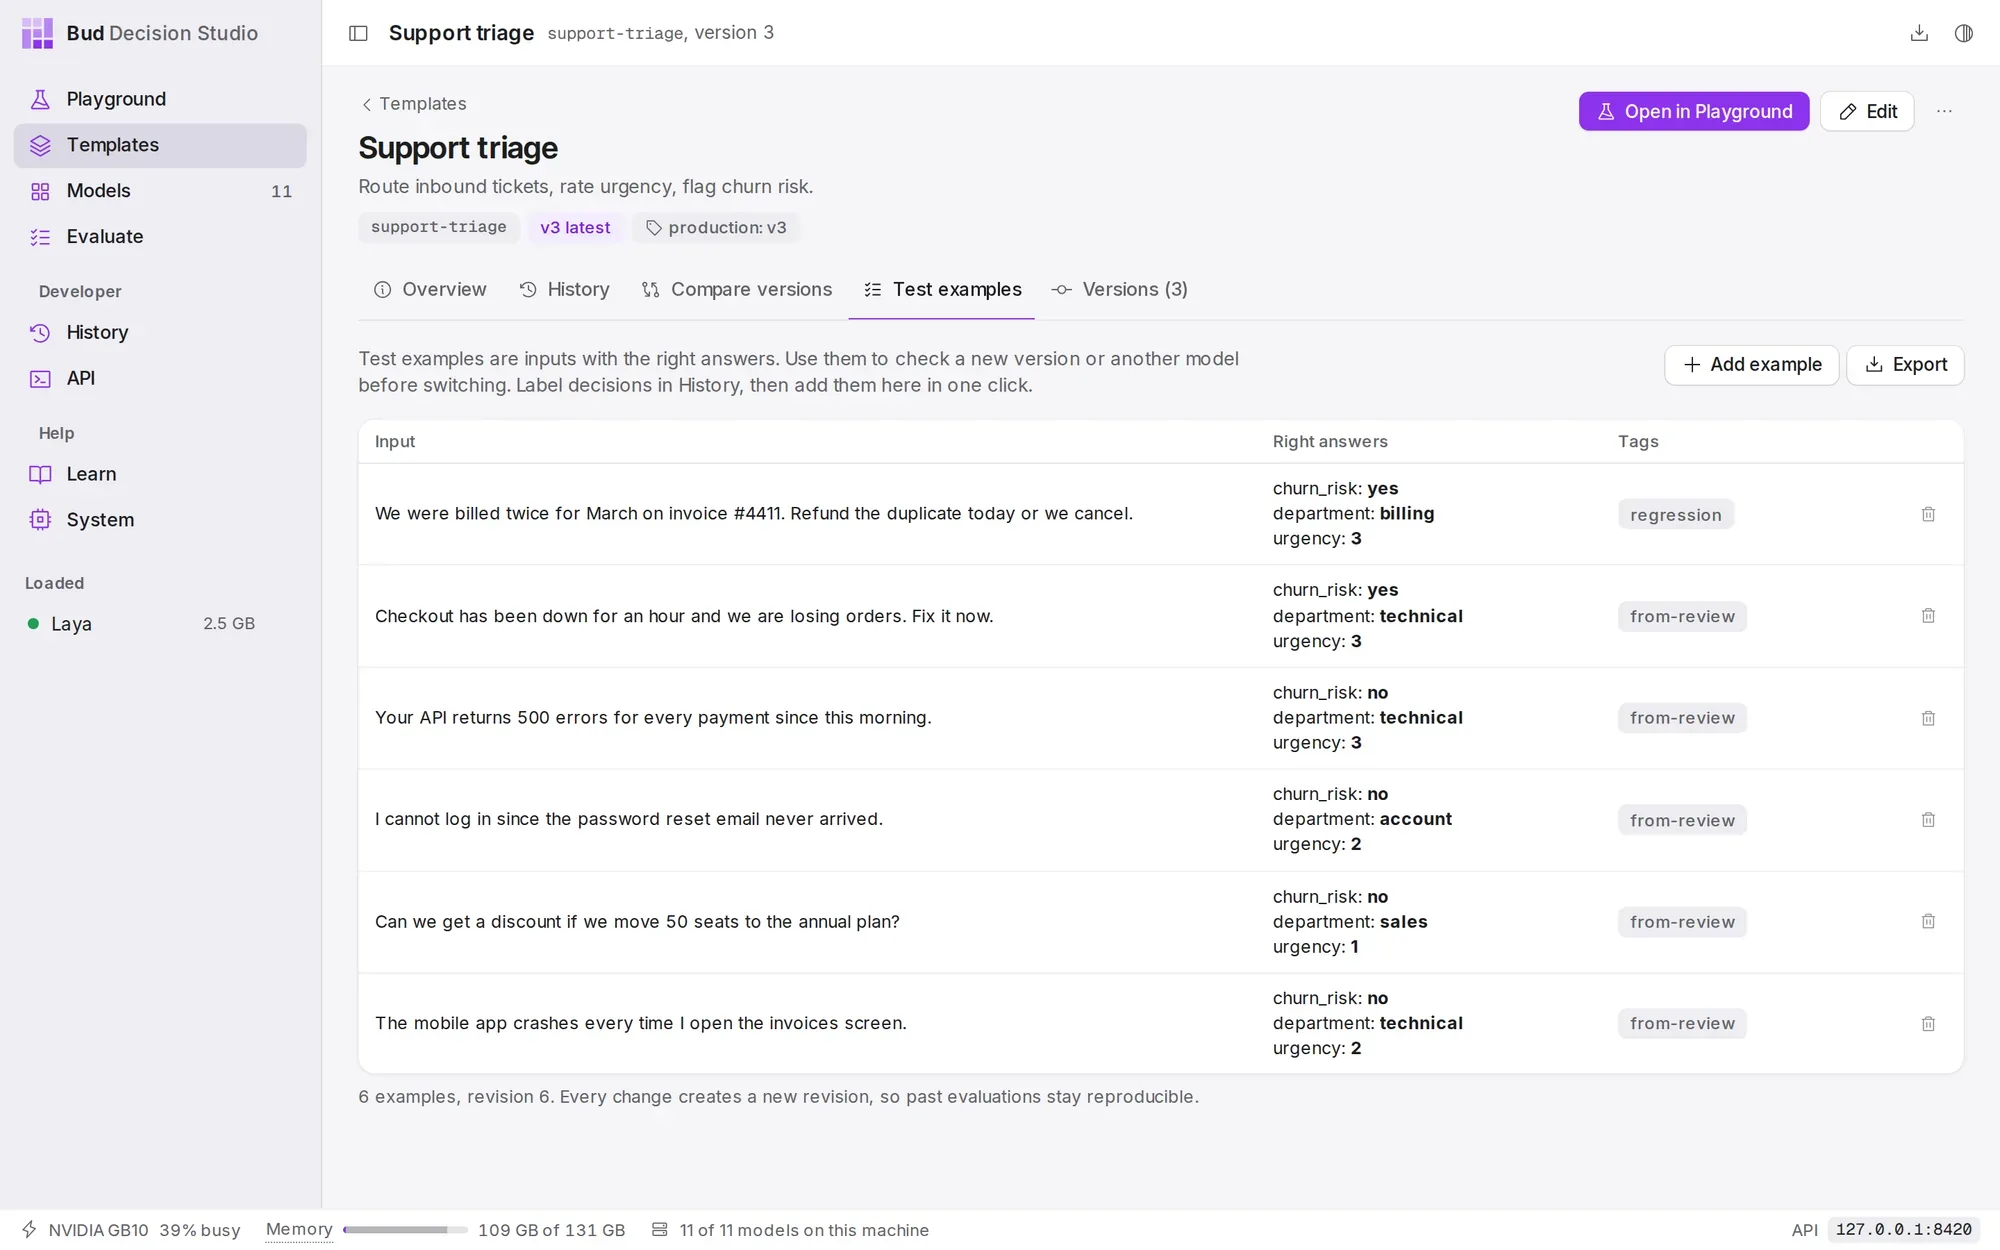Click the Models grid icon
This screenshot has width=2000, height=1250.
[x=40, y=191]
